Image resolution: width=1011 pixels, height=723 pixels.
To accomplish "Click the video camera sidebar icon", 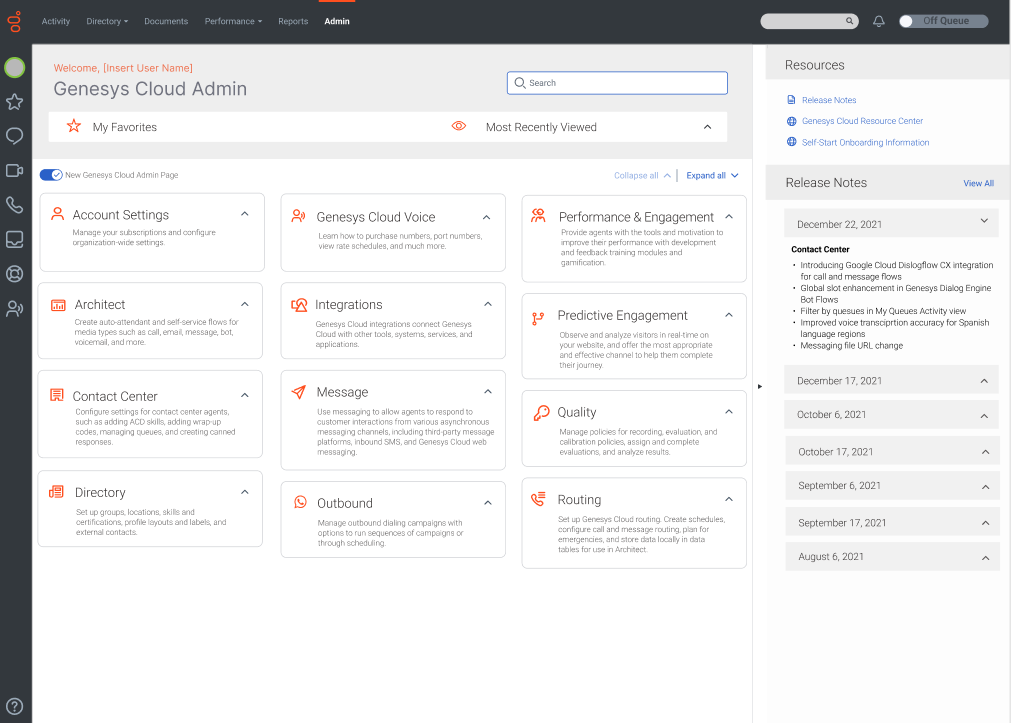I will point(15,171).
